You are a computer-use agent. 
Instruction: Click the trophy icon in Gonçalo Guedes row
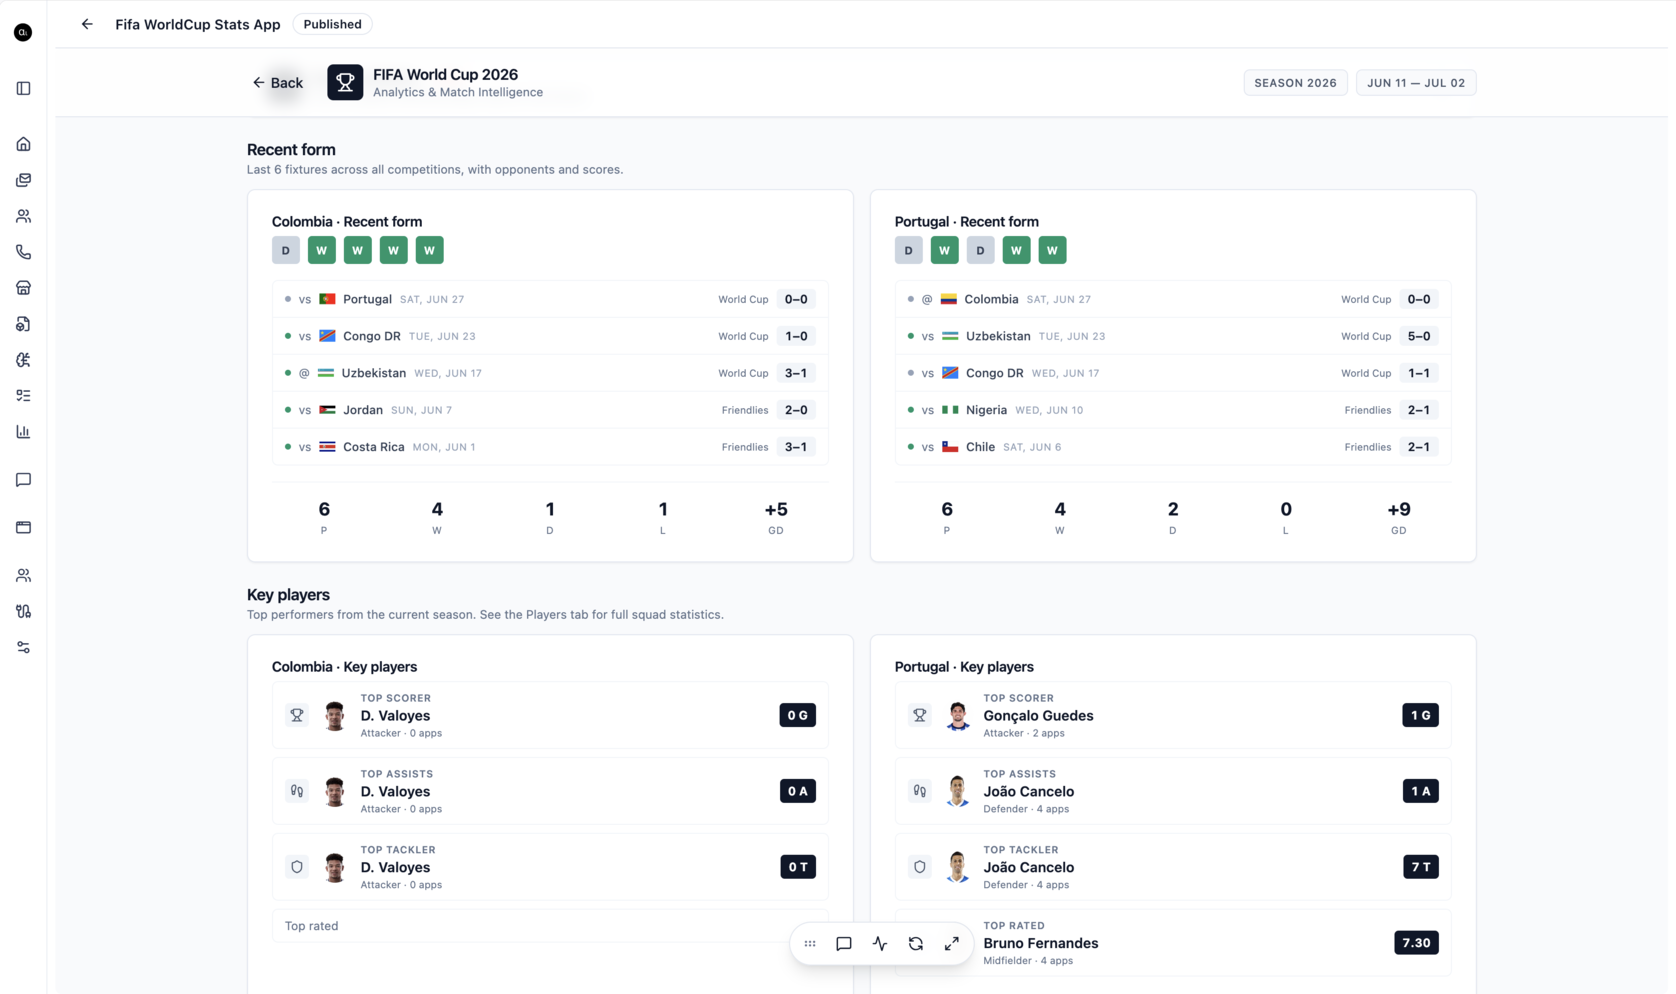pyautogui.click(x=920, y=715)
